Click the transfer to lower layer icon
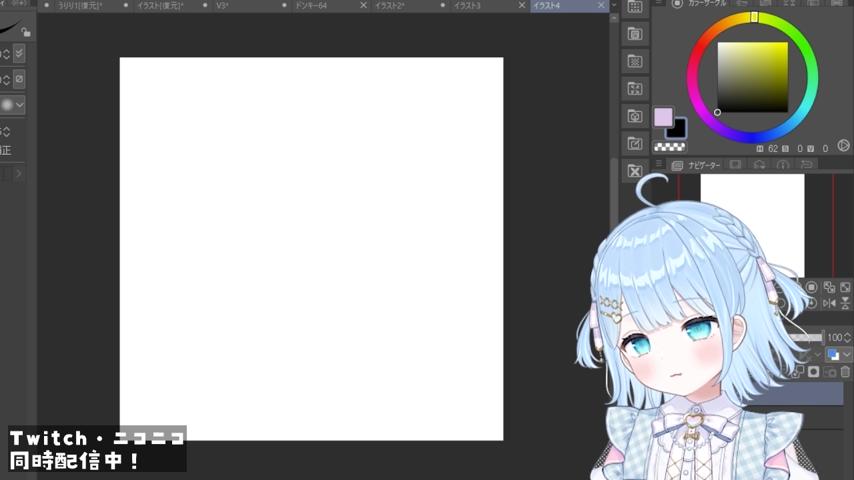This screenshot has width=854, height=480. [x=797, y=372]
